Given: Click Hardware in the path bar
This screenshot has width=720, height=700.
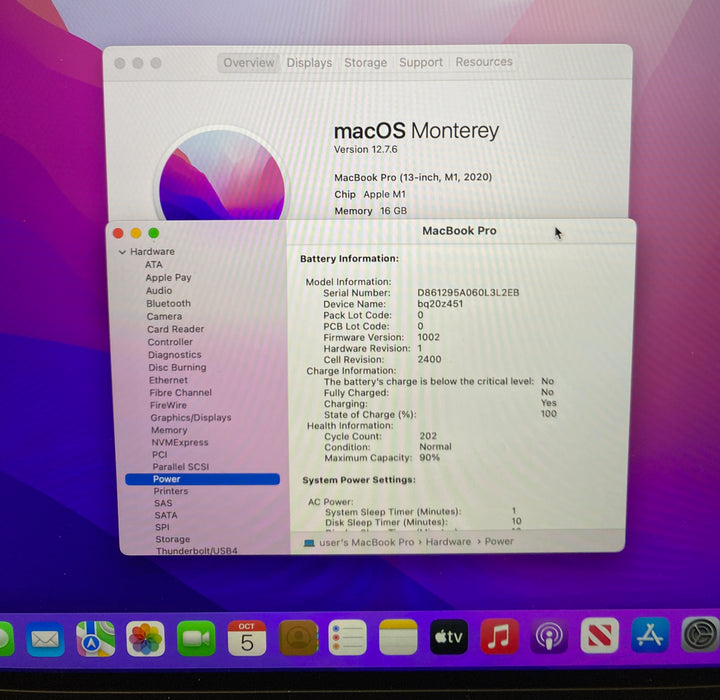Looking at the screenshot, I should point(448,542).
